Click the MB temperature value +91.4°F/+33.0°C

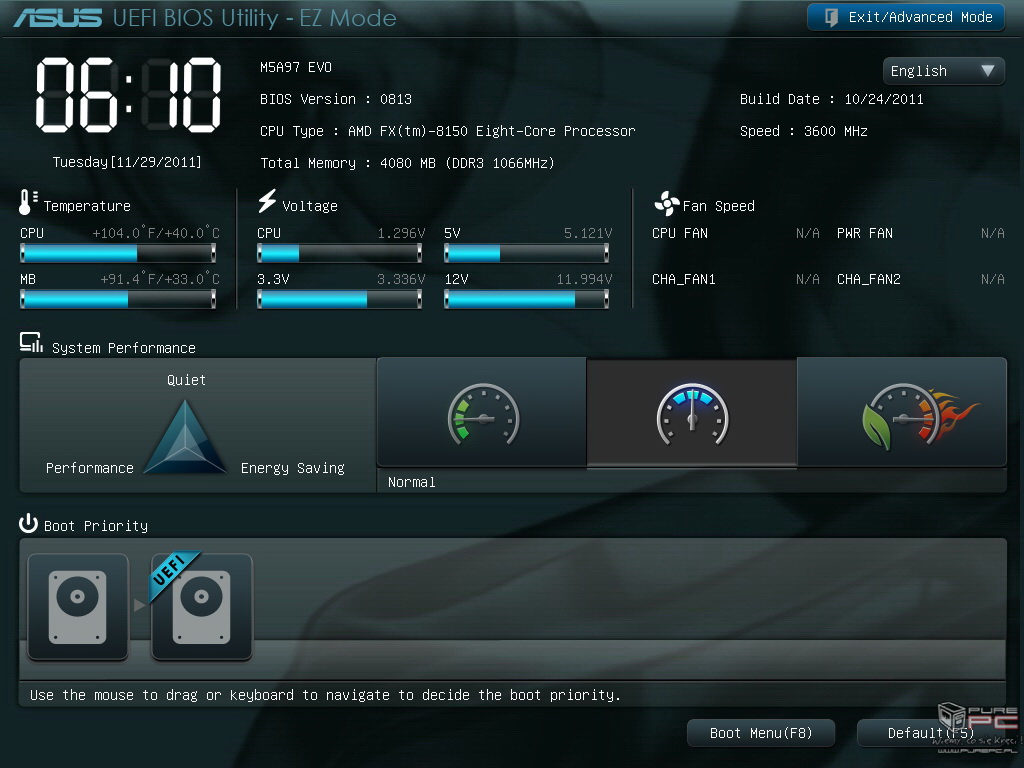coord(160,279)
